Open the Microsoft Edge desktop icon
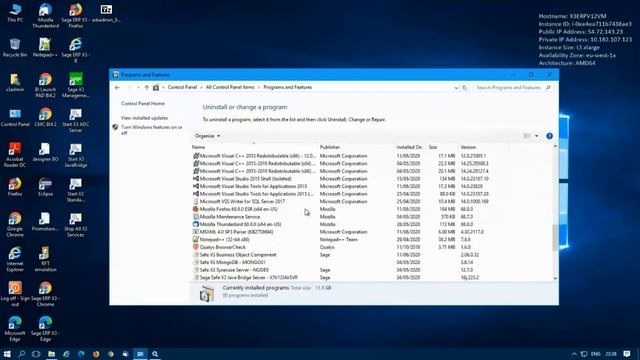 [x=15, y=329]
